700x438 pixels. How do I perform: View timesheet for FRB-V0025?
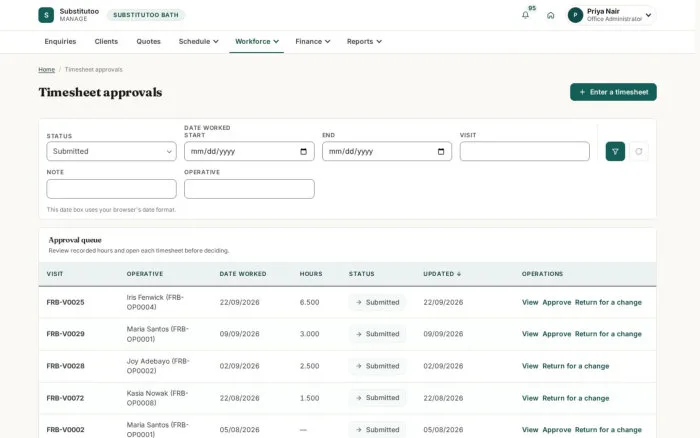tap(530, 302)
